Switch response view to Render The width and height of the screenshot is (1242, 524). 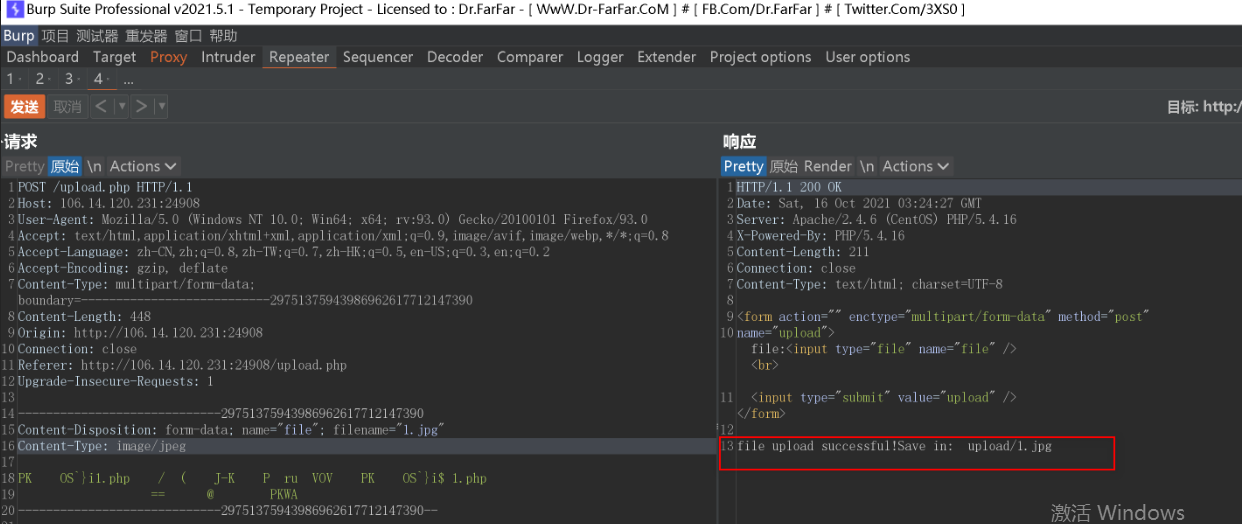click(827, 166)
